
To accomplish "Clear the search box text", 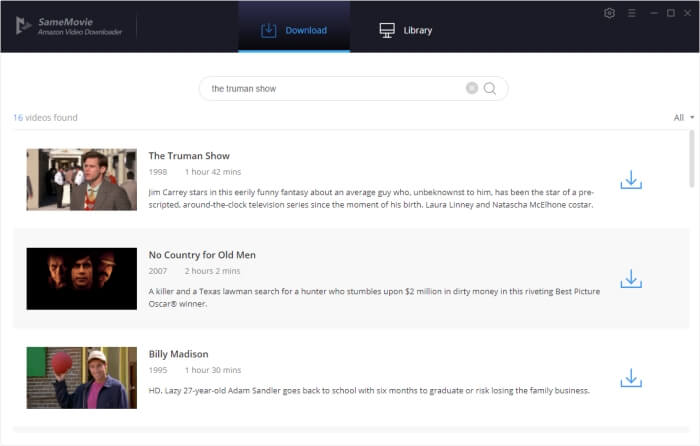I will (x=471, y=88).
